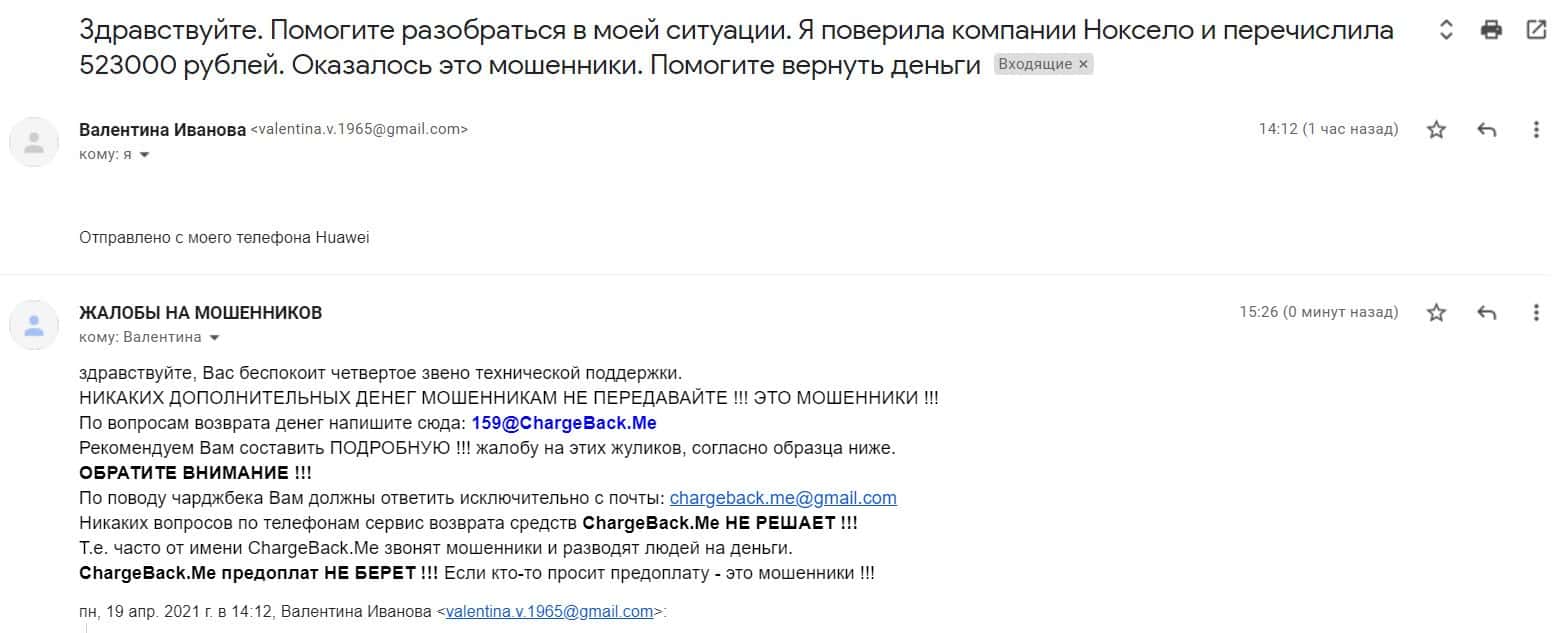Star the ЖАЛОБЫ НА МОШЕННИКОВ reply
This screenshot has height=633, width=1567.
(x=1436, y=313)
